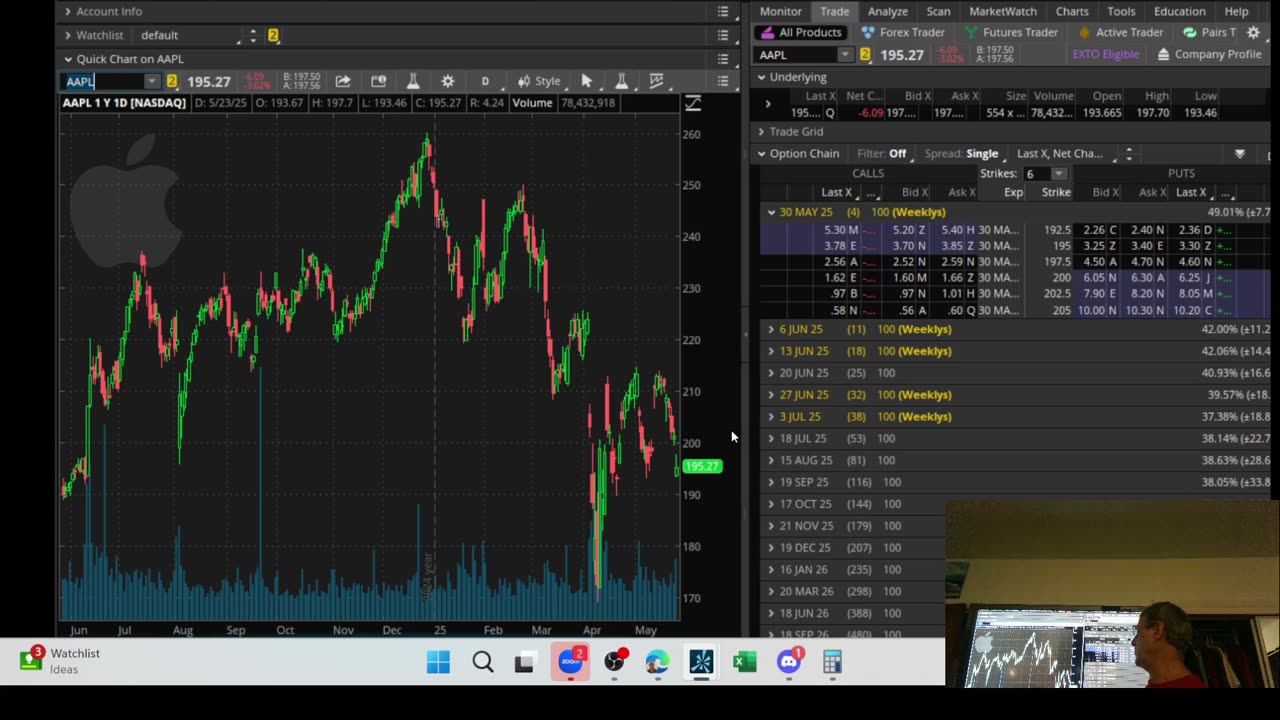Open the Education tab
This screenshot has height=720, width=1280.
1179,11
